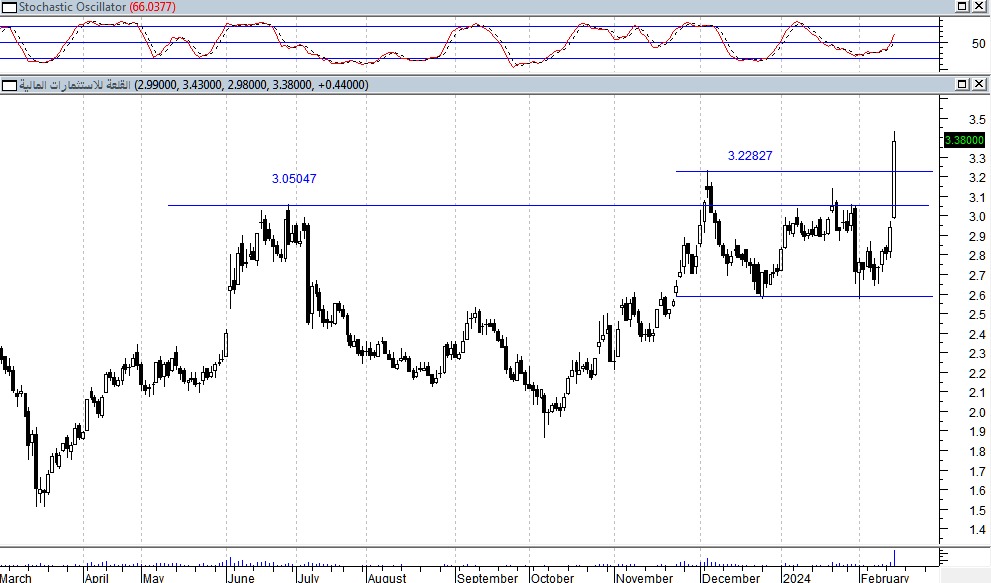Close the Stochastic Oscillator inner window
The height and width of the screenshot is (583, 991).
[979, 7]
